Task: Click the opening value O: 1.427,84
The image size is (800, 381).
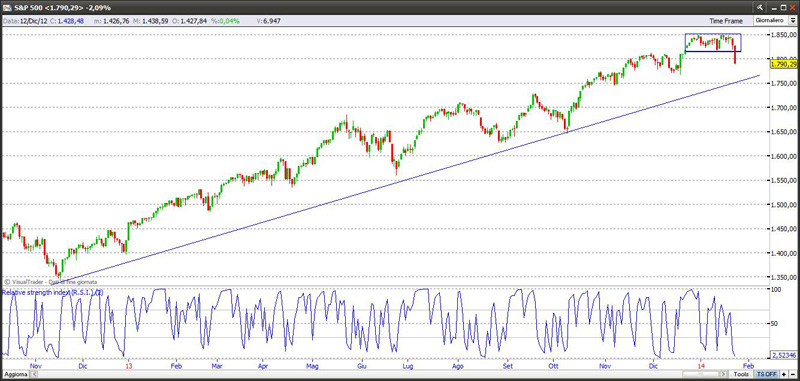Action: tap(189, 21)
